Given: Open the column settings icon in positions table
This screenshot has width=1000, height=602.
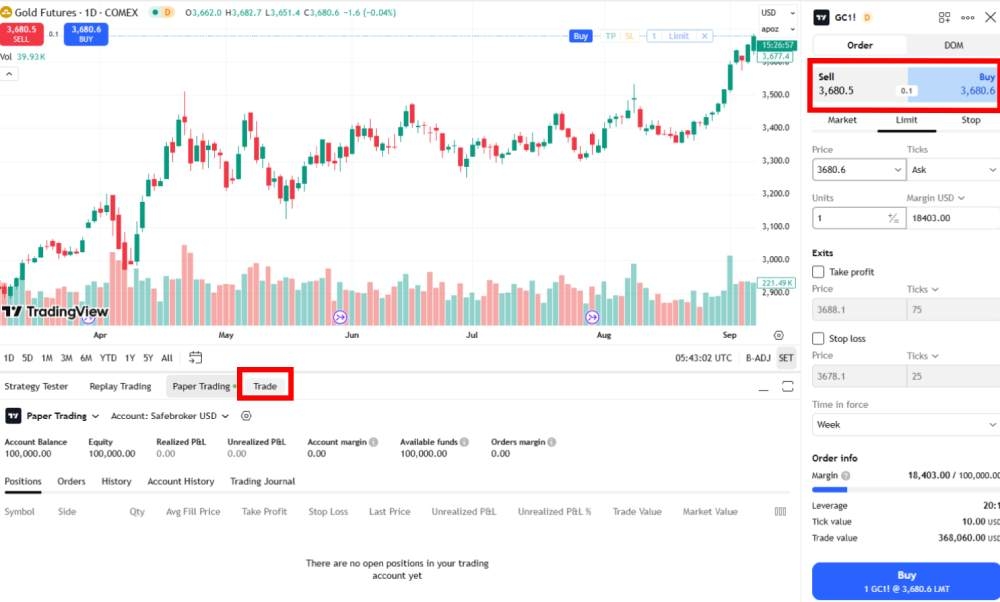Looking at the screenshot, I should pyautogui.click(x=780, y=511).
